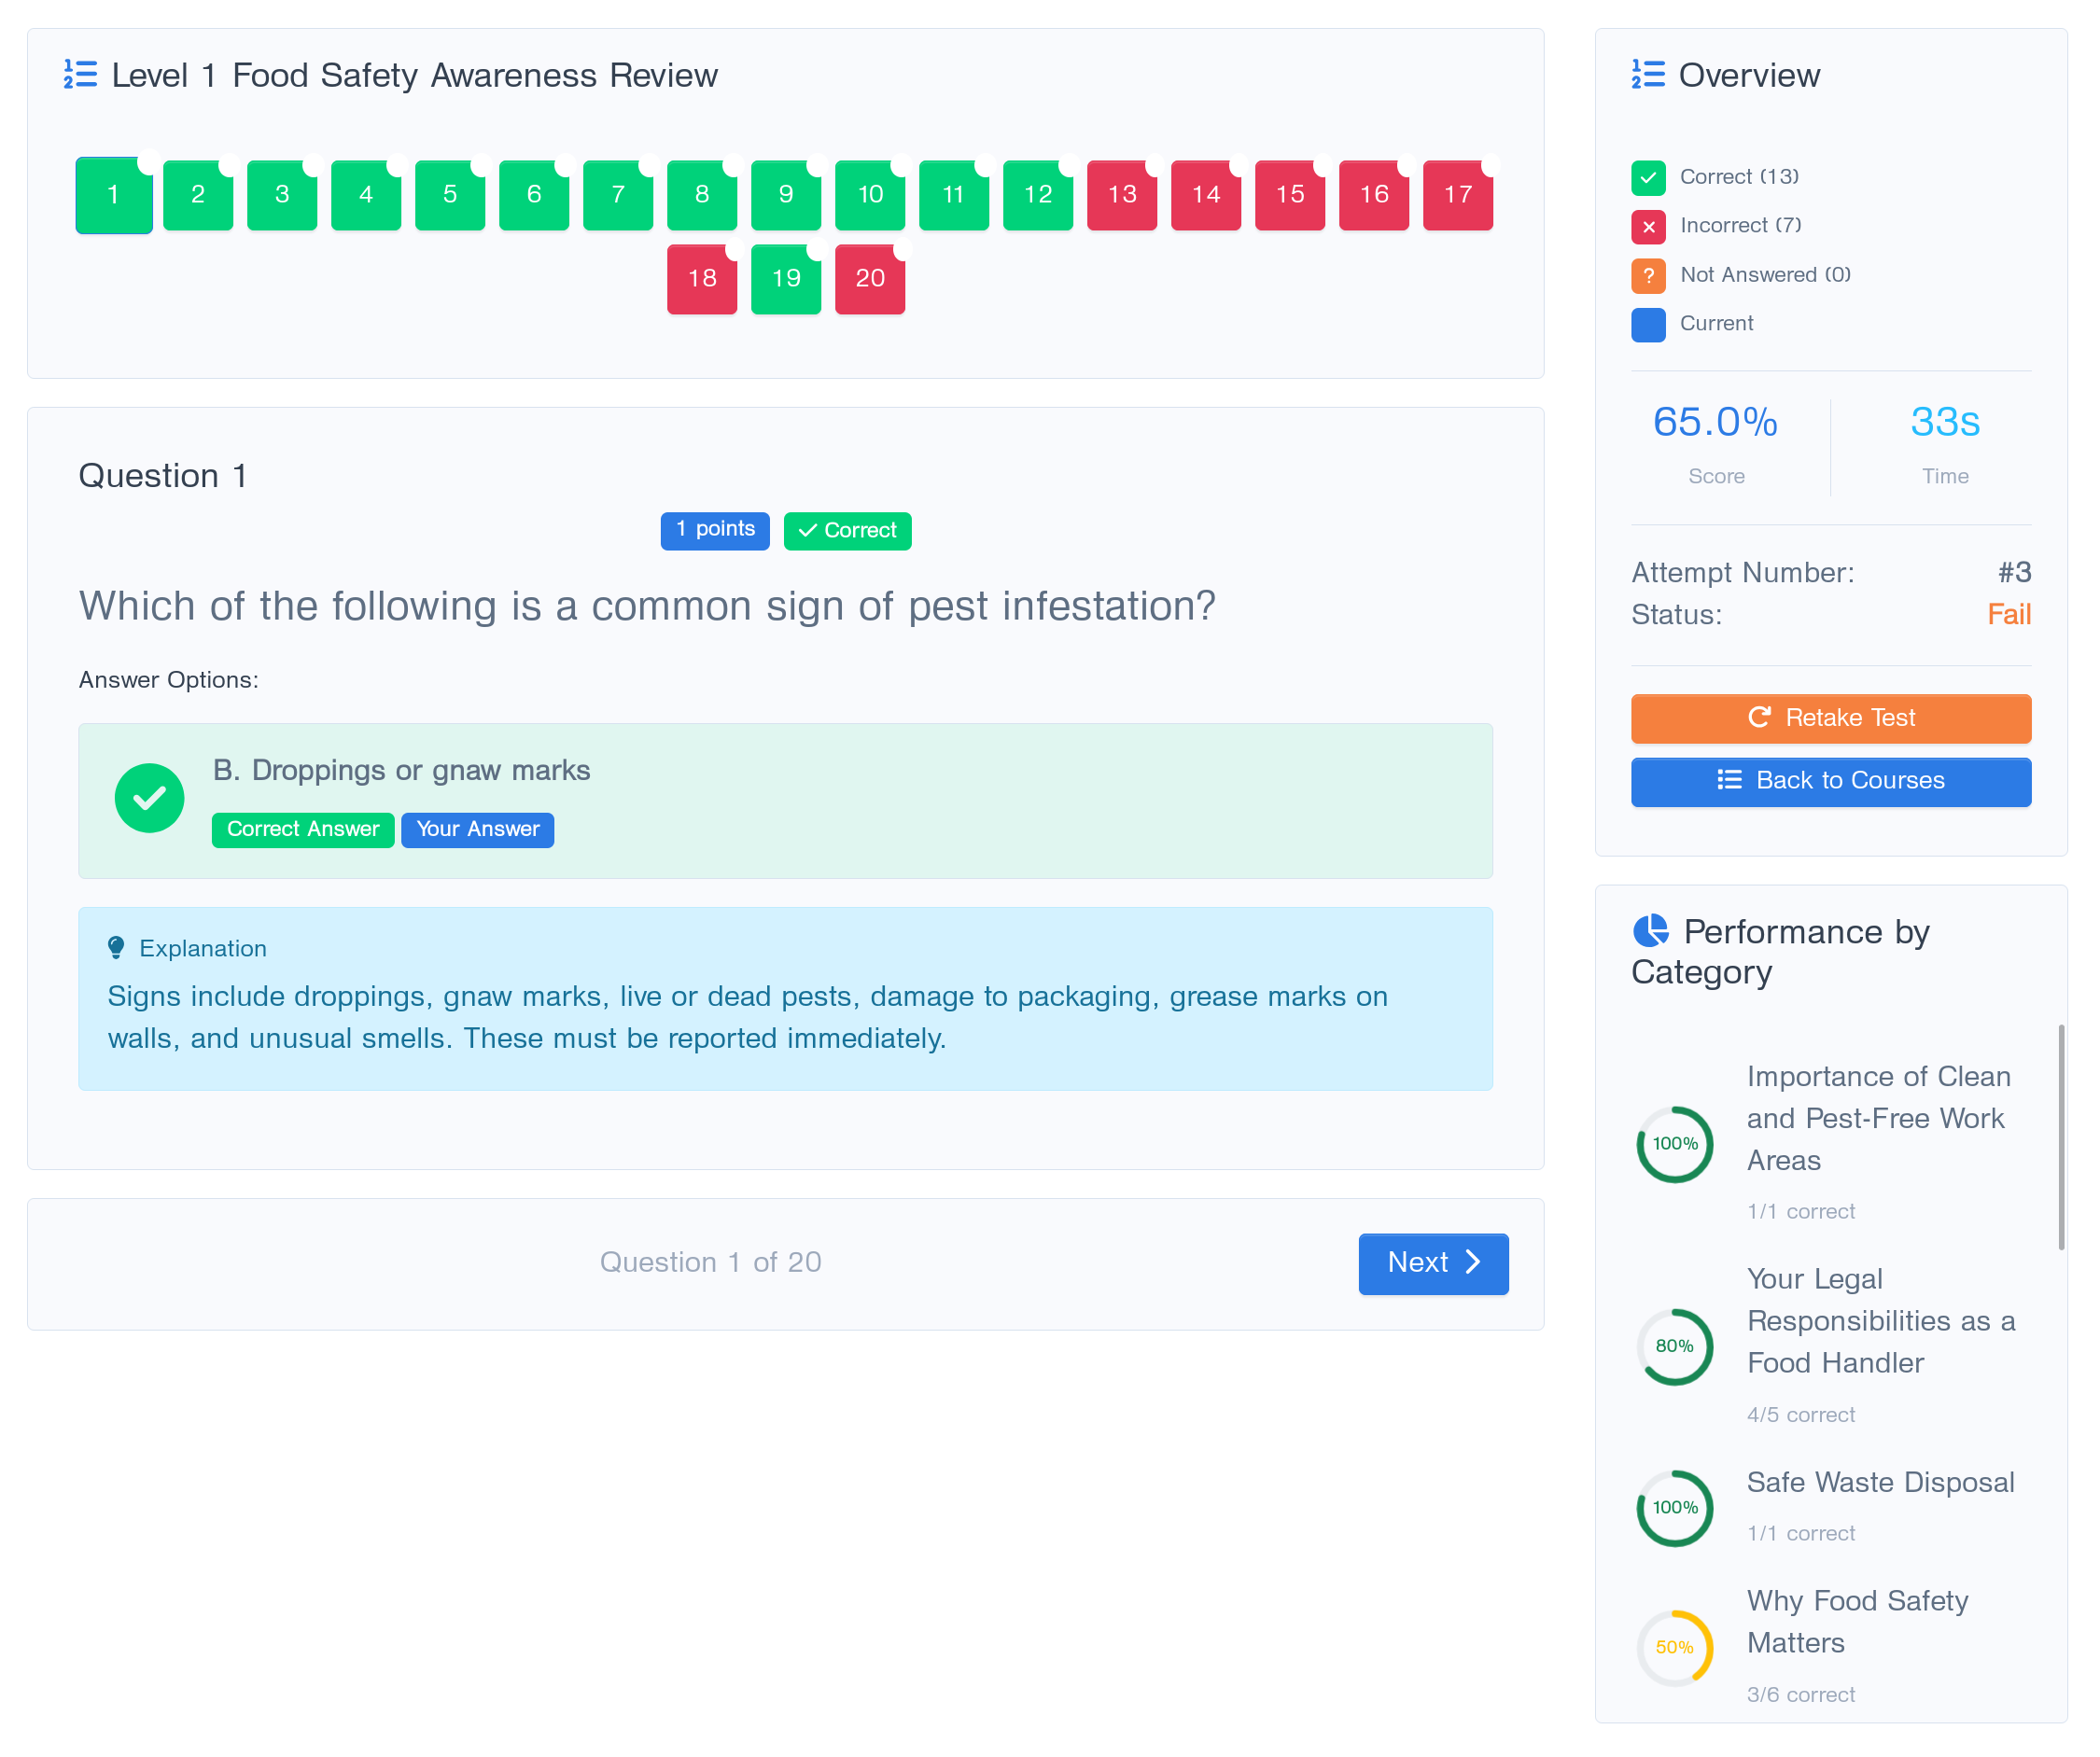Click the Correct badge above the question
The width and height of the screenshot is (2100, 1757).
(847, 531)
